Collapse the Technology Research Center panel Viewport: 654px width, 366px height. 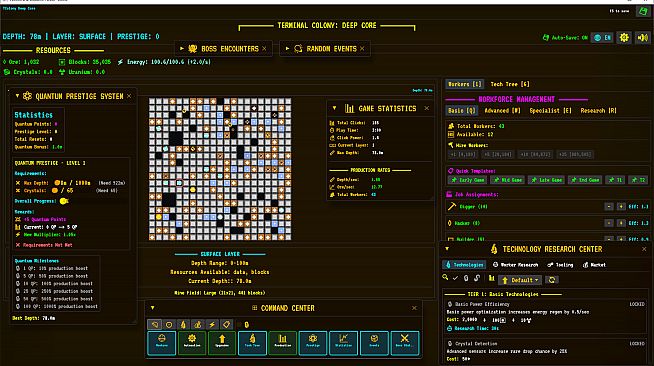(x=447, y=249)
